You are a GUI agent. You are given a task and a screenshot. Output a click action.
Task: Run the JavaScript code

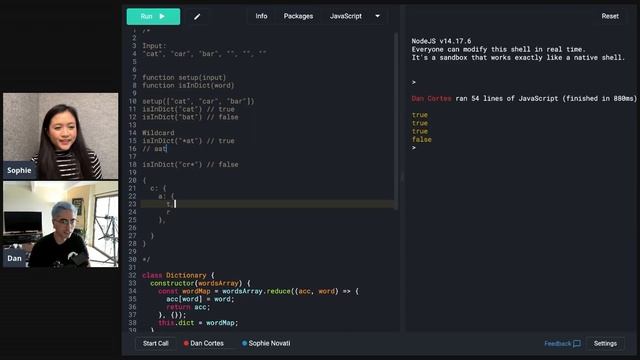coord(153,16)
